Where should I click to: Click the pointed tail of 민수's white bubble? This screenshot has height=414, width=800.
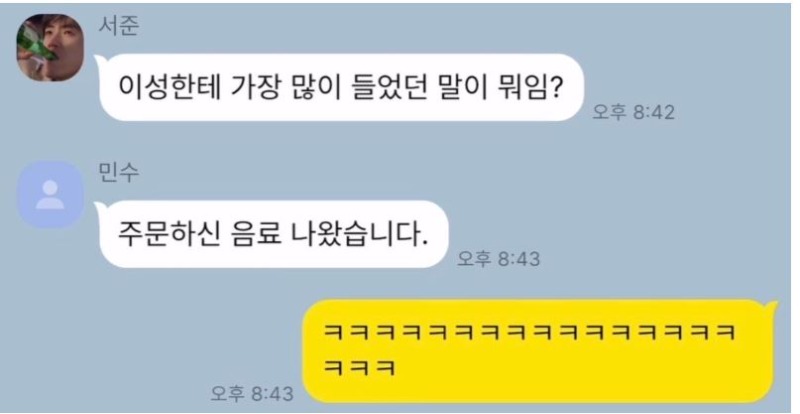99,208
